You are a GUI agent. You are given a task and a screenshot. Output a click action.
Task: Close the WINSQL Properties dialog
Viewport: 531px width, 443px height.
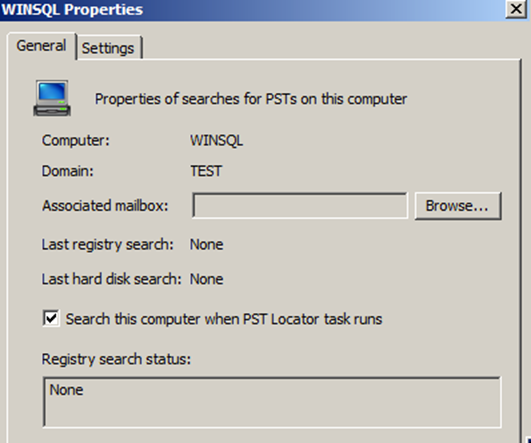point(516,9)
